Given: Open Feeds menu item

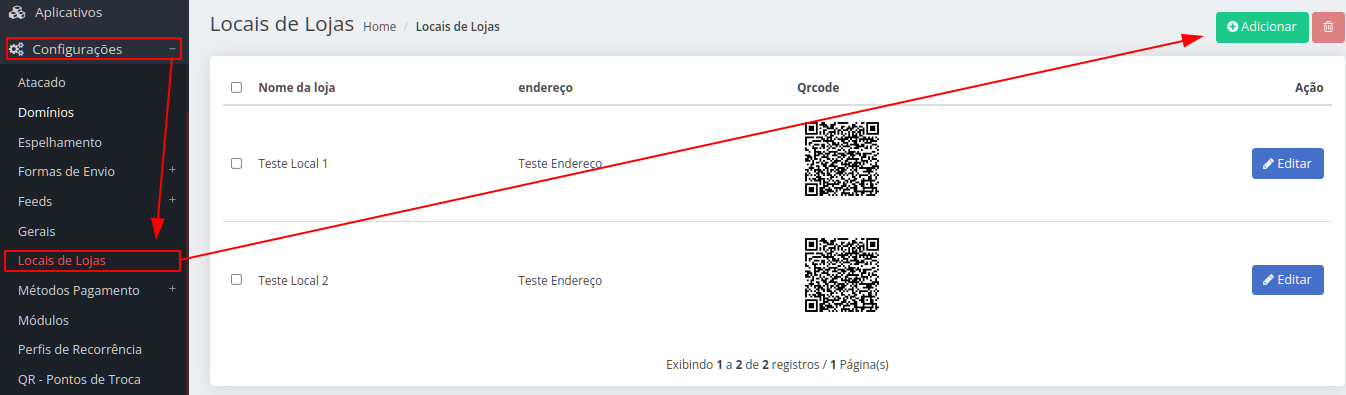Looking at the screenshot, I should 35,201.
